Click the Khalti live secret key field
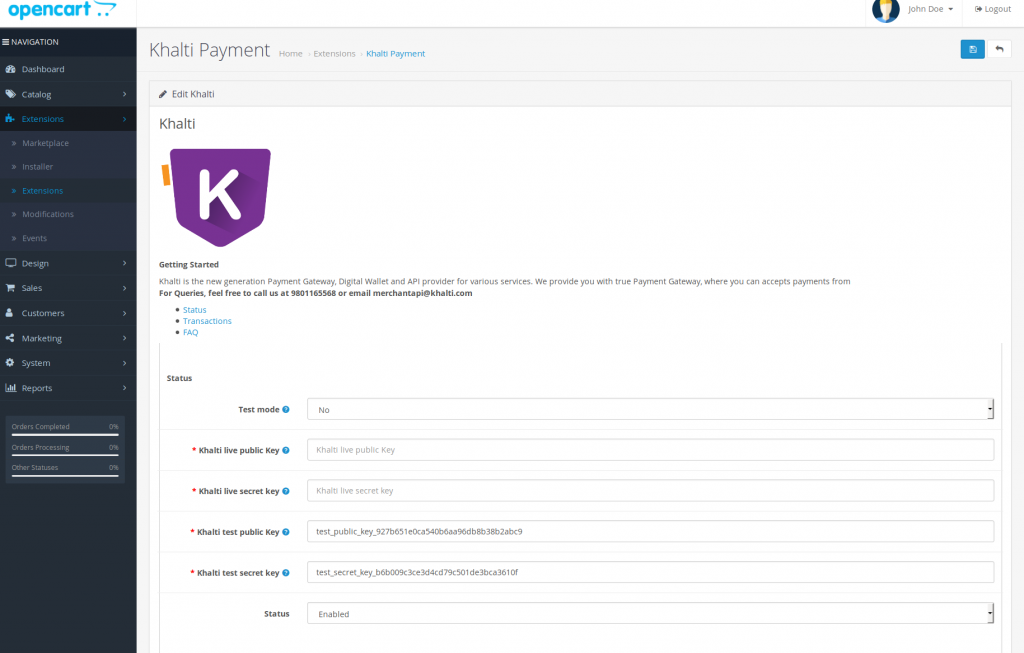This screenshot has height=653, width=1024. coord(650,491)
